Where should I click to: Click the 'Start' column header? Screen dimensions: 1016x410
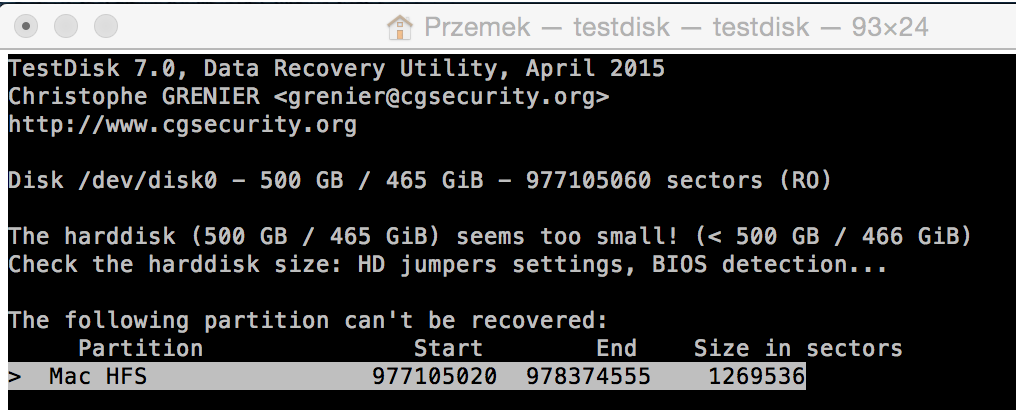tap(448, 348)
